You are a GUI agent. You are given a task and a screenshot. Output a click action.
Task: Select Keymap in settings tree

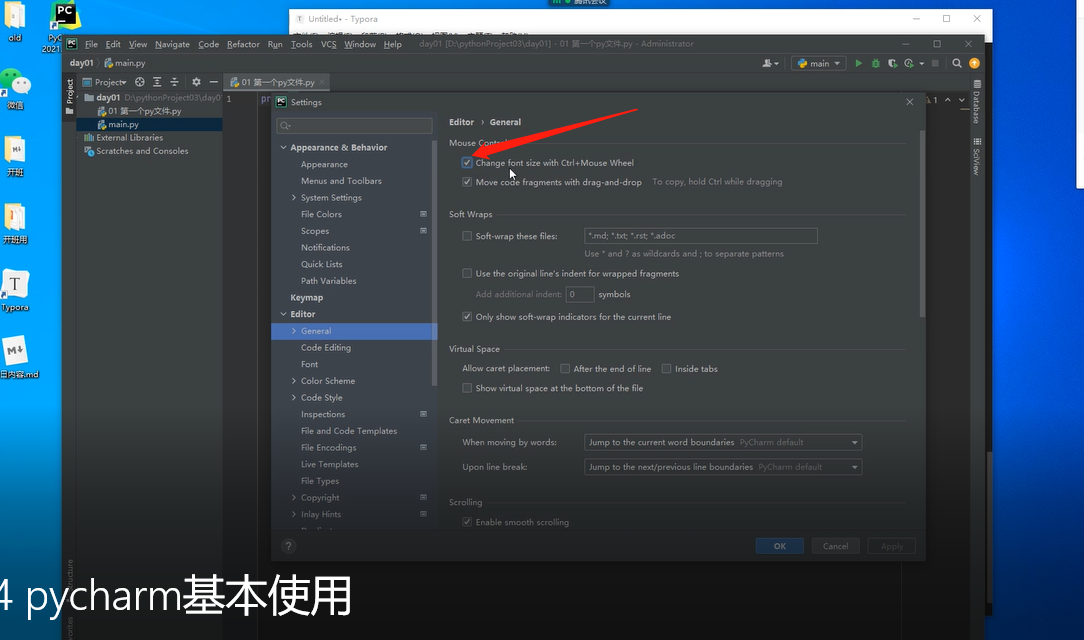click(x=306, y=298)
